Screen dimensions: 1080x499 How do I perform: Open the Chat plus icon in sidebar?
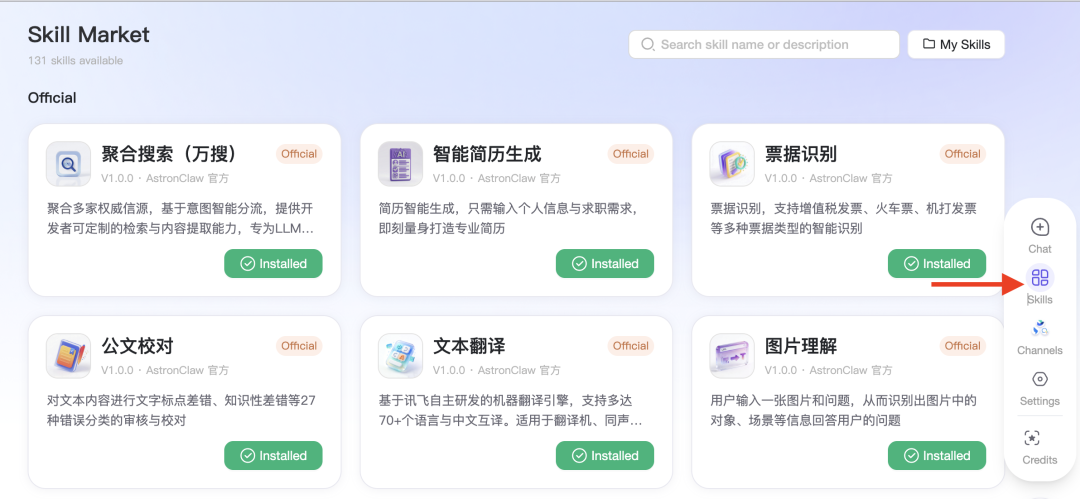[1040, 227]
